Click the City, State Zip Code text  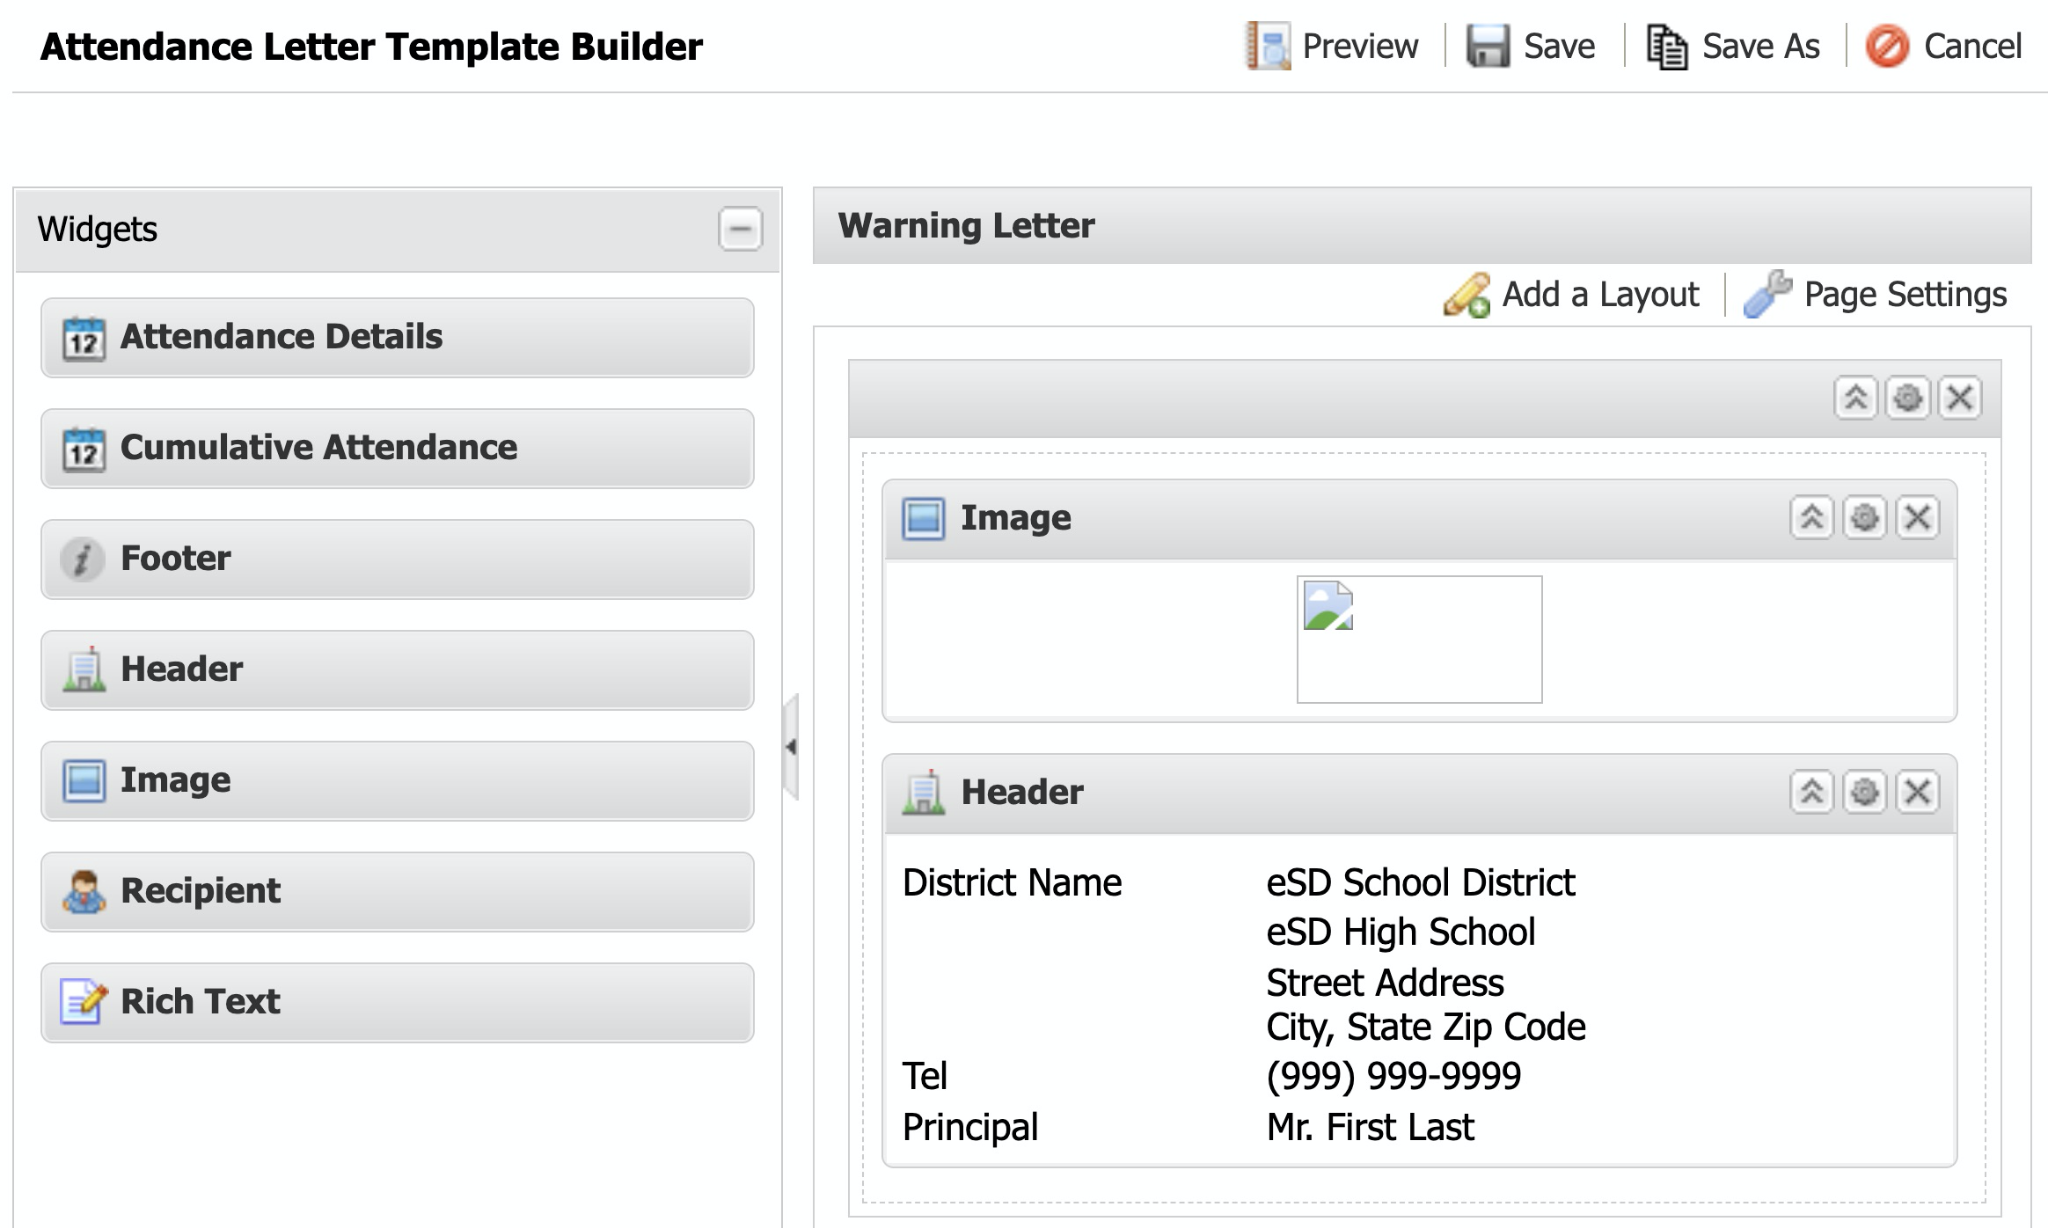point(1425,1027)
